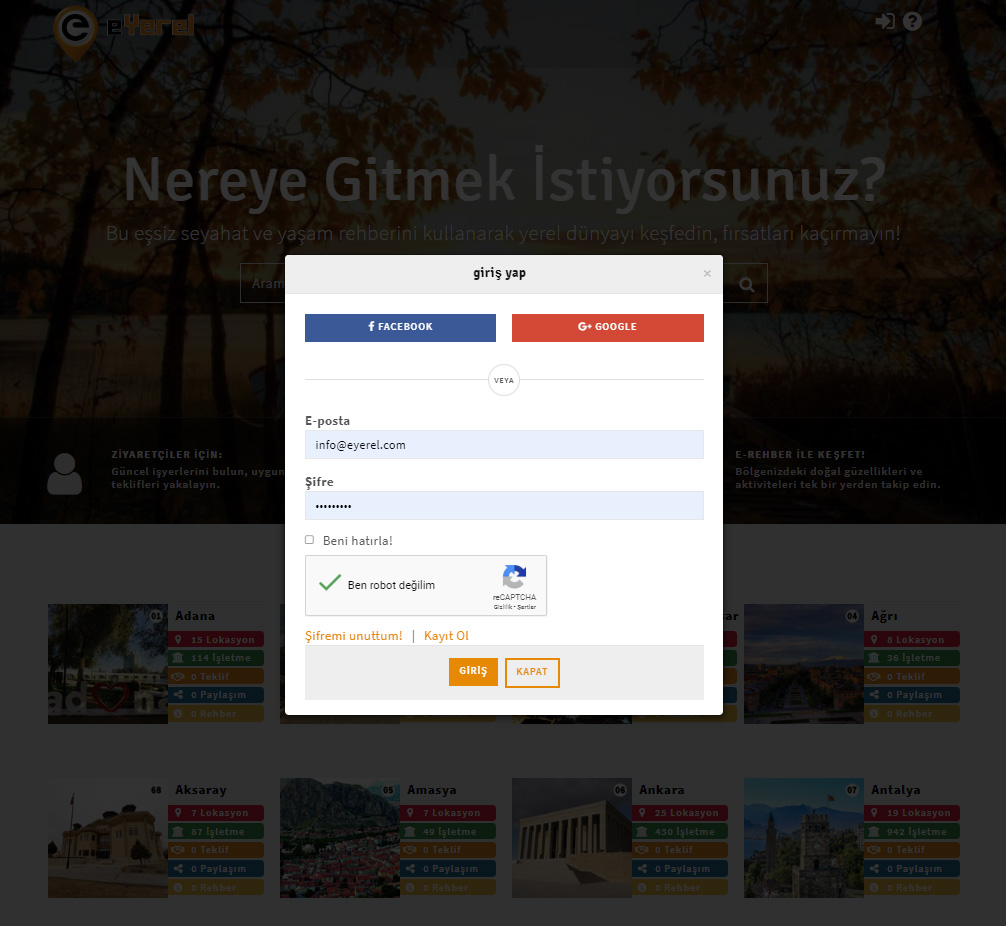Screen dimensions: 1006x926
Task: Click Amasya's '49 İşletme' tag
Action: pyautogui.click(x=448, y=832)
